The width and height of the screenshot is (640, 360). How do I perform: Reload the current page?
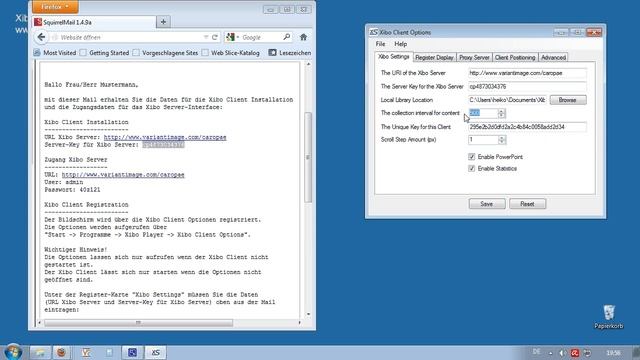point(215,37)
